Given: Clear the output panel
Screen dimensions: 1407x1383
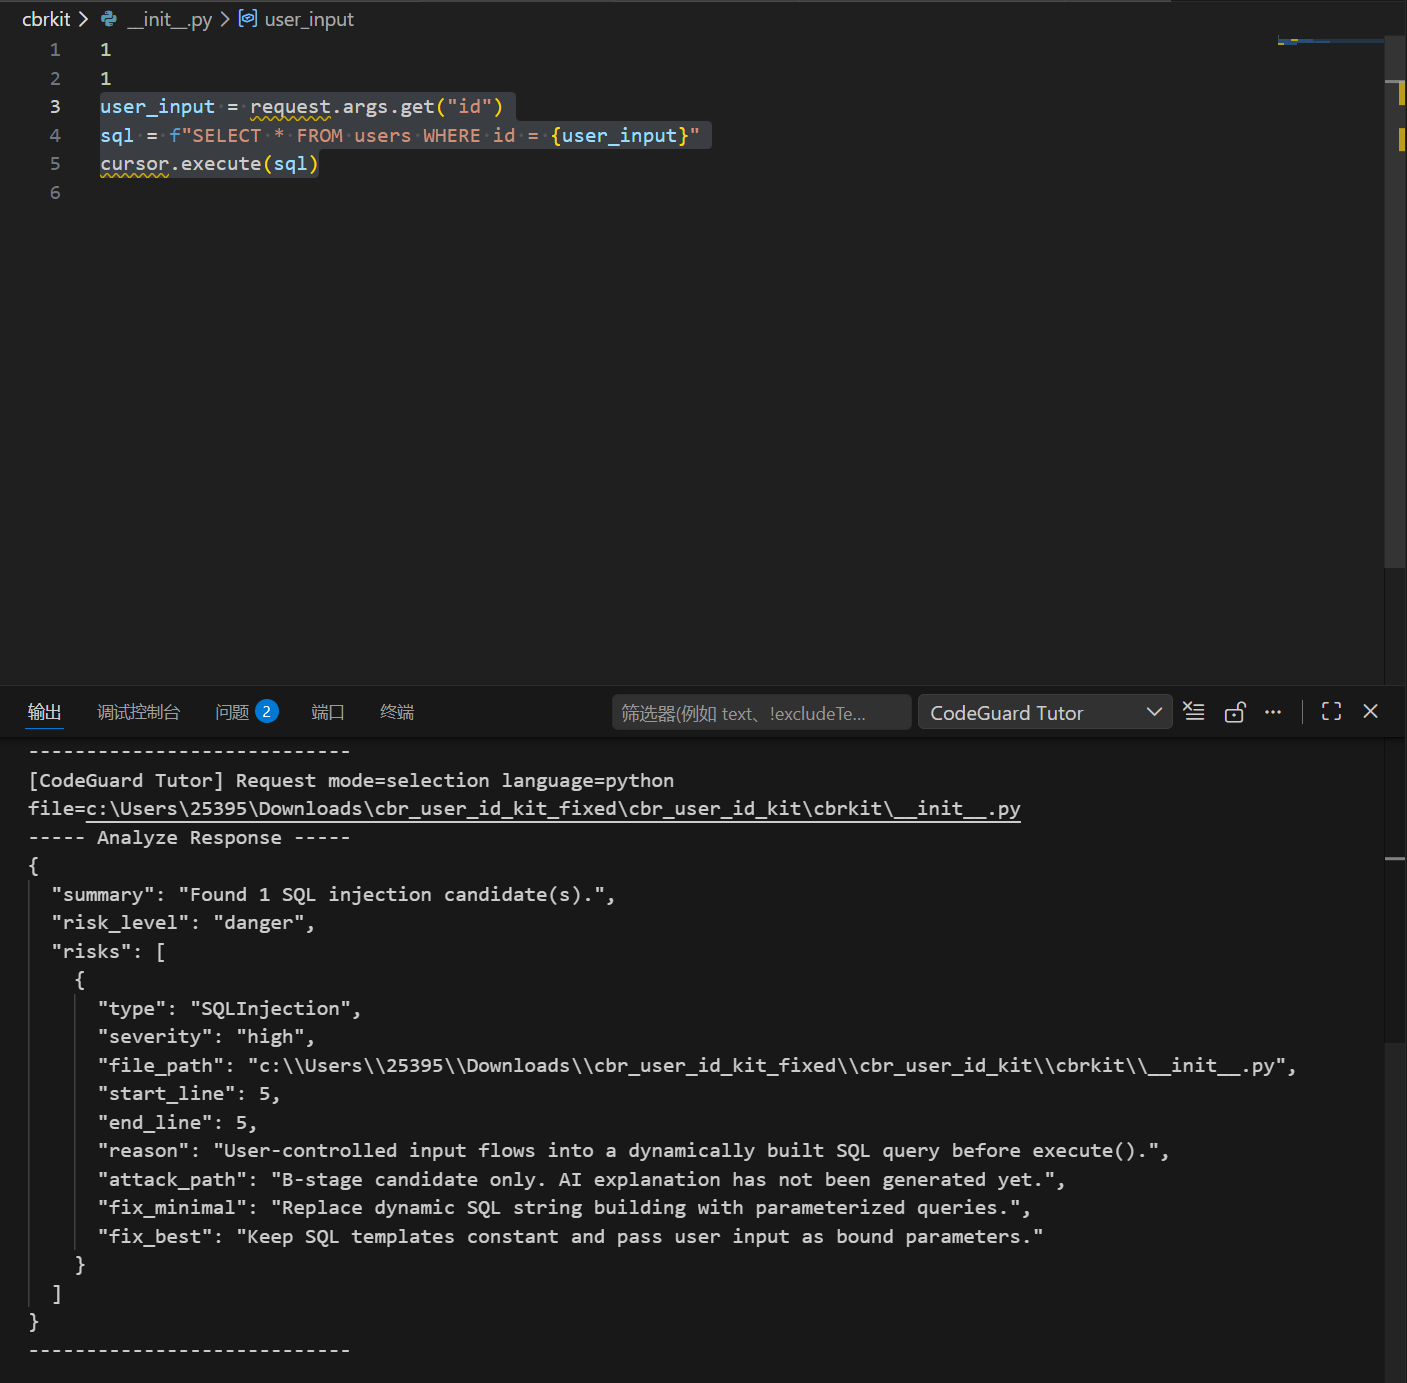Looking at the screenshot, I should tap(1194, 711).
